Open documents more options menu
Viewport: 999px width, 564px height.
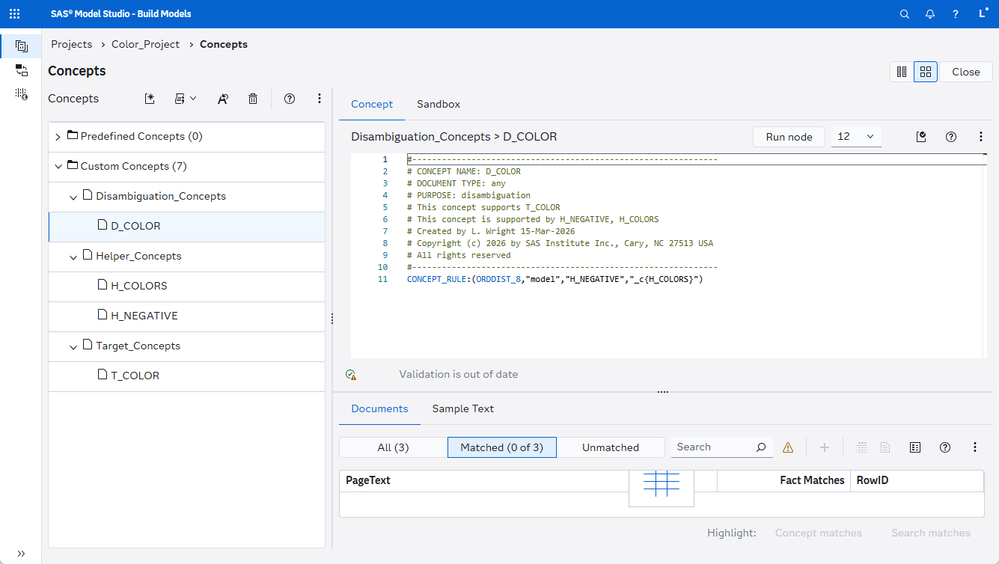coord(975,447)
